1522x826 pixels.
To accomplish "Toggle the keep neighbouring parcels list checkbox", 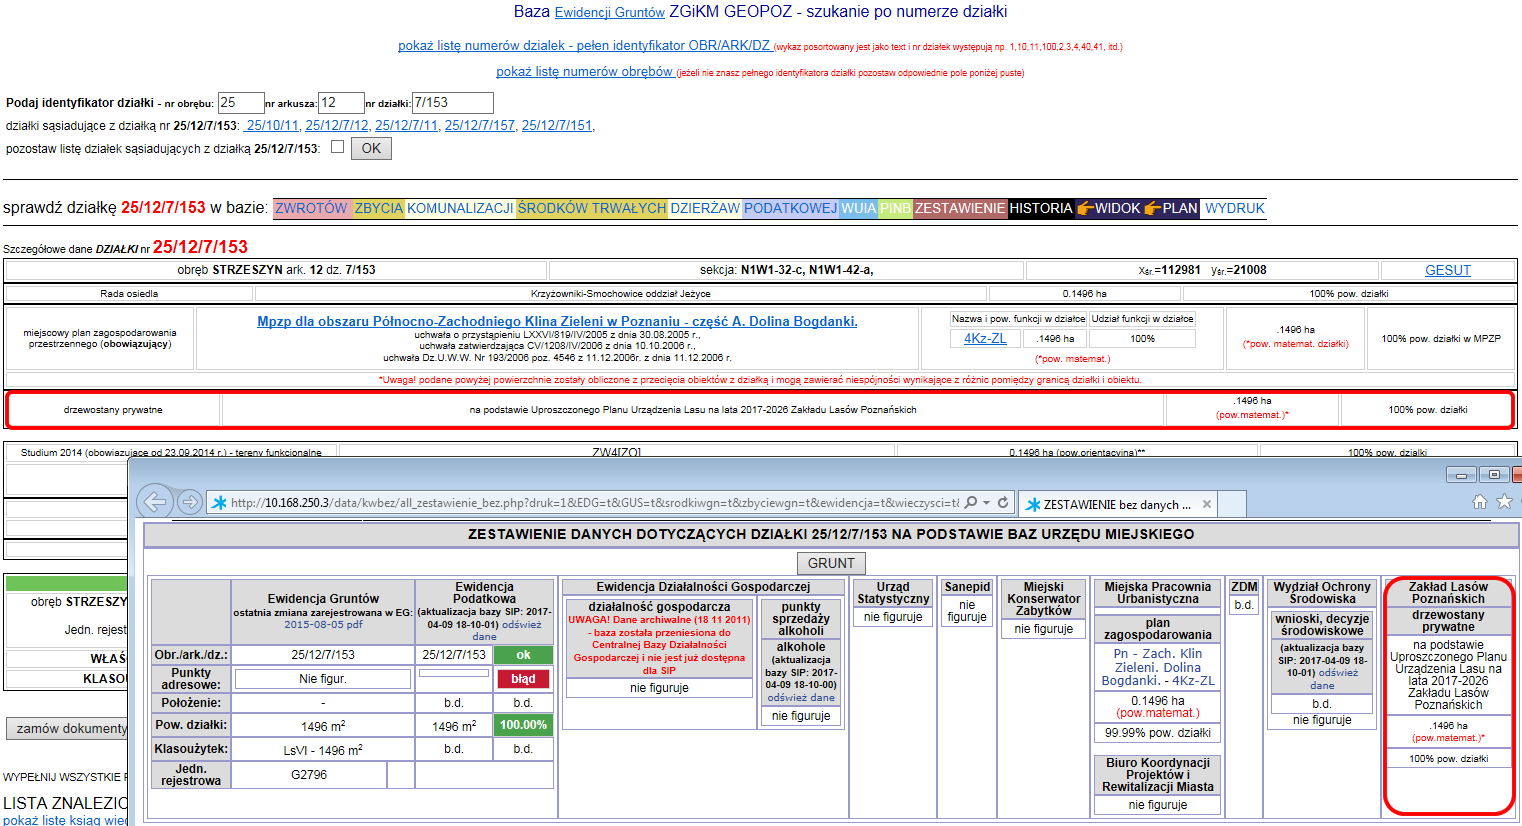I will pyautogui.click(x=337, y=147).
